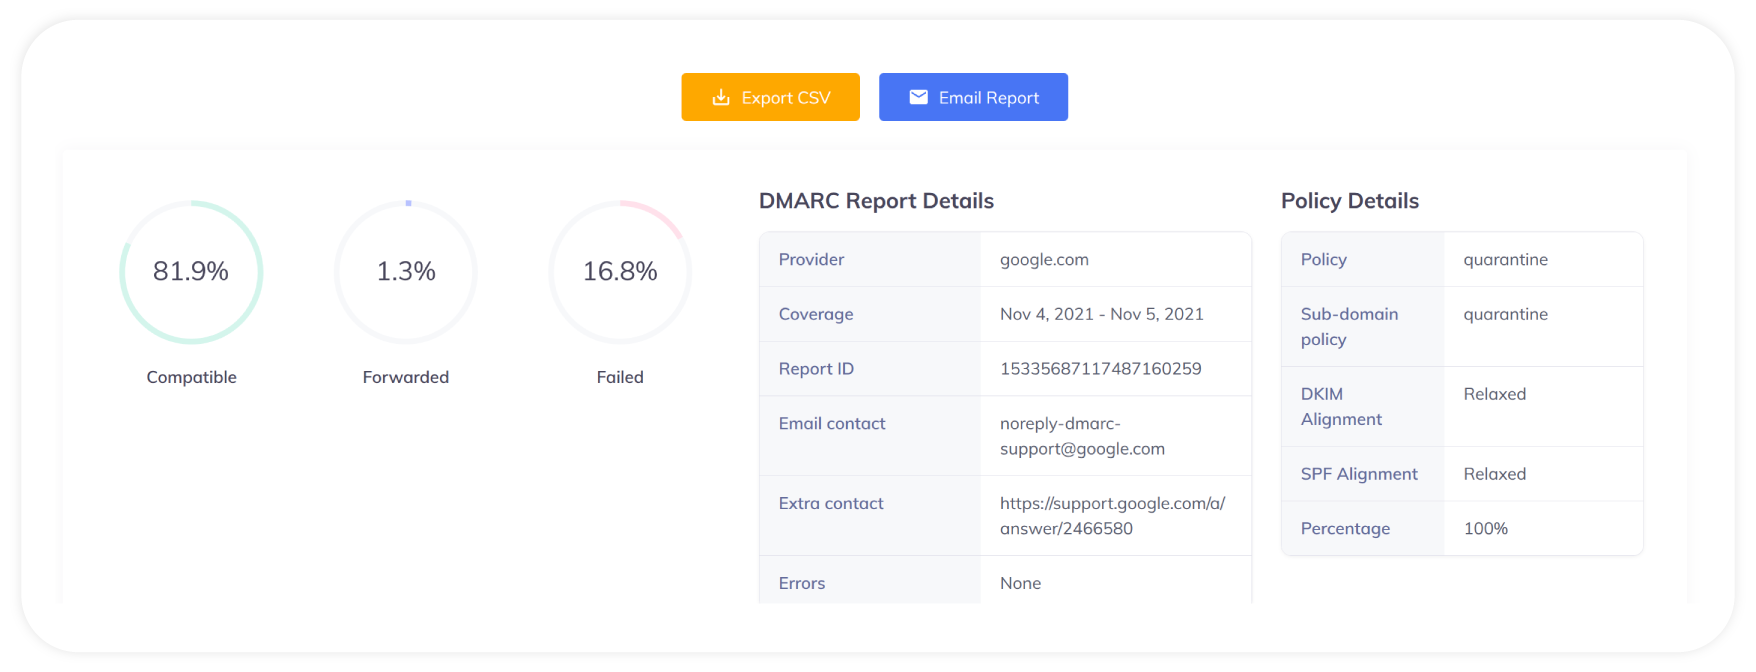Click the envelope icon in Email Report
This screenshot has width=1756, height=672.
tap(918, 97)
